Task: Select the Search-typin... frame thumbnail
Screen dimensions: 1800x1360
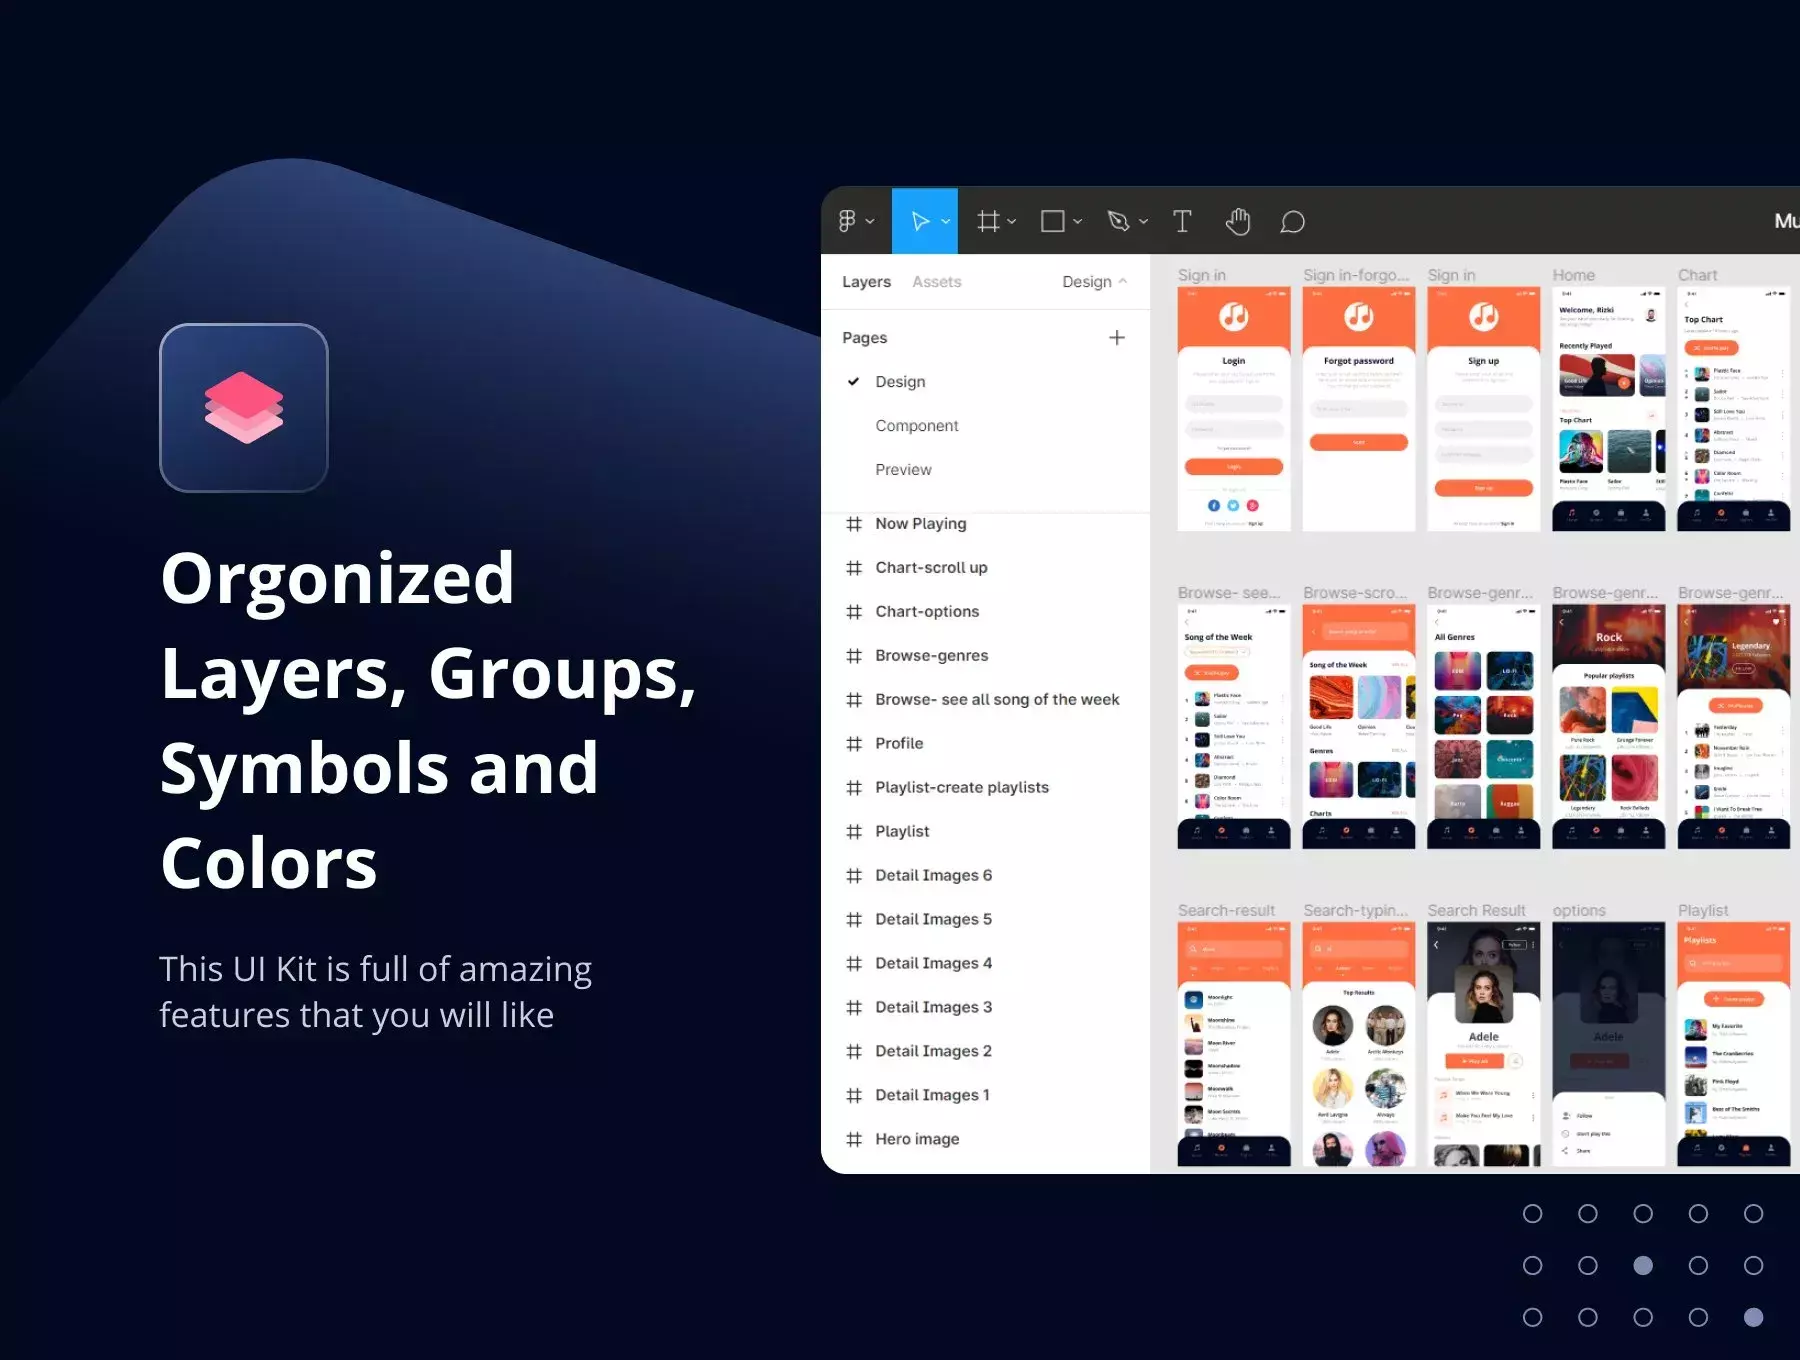Action: point(1359,1045)
